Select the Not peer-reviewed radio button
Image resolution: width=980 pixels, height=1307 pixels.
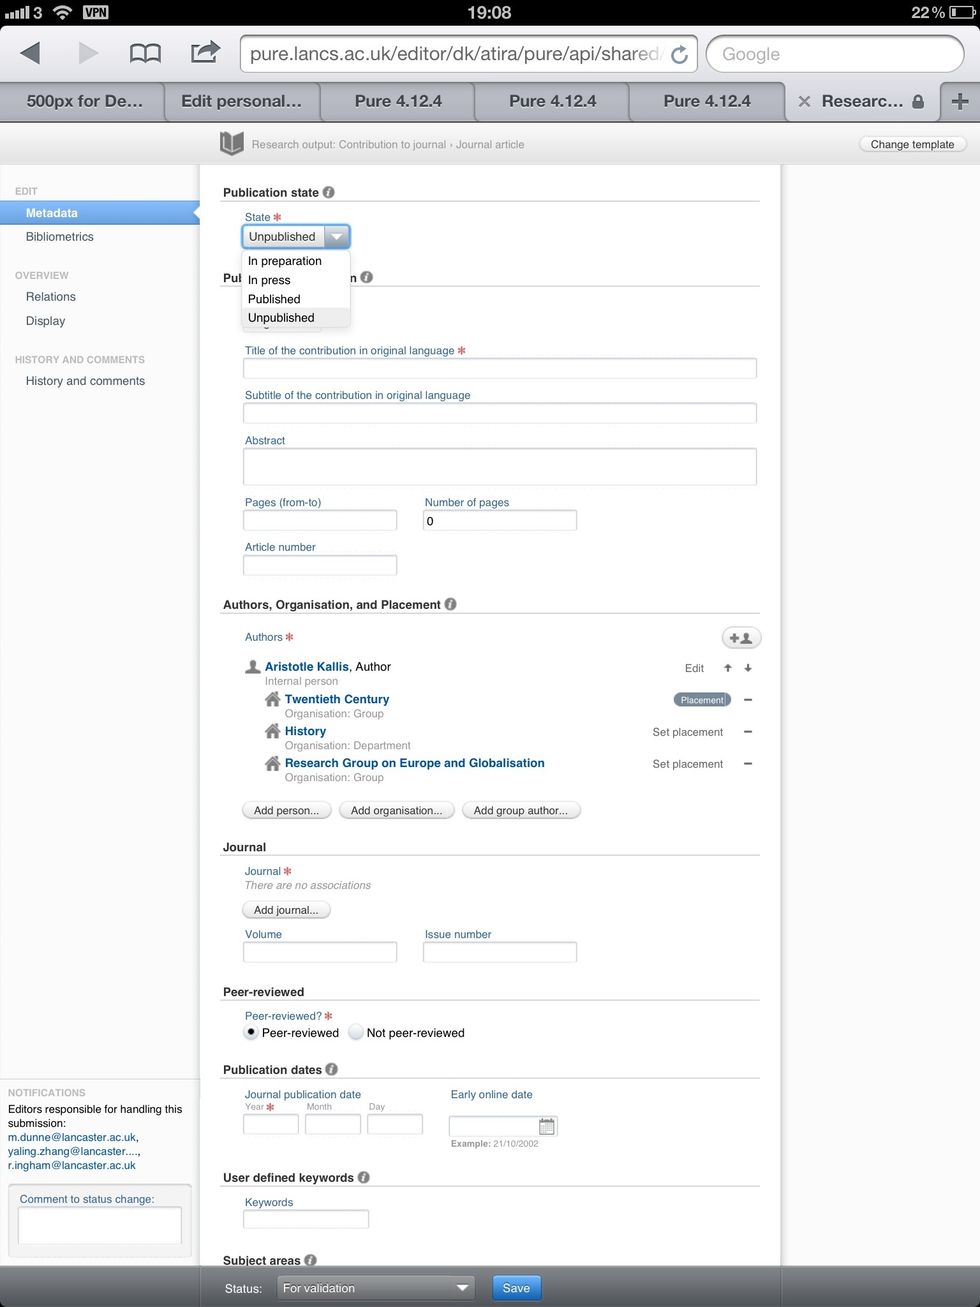[x=355, y=1032]
